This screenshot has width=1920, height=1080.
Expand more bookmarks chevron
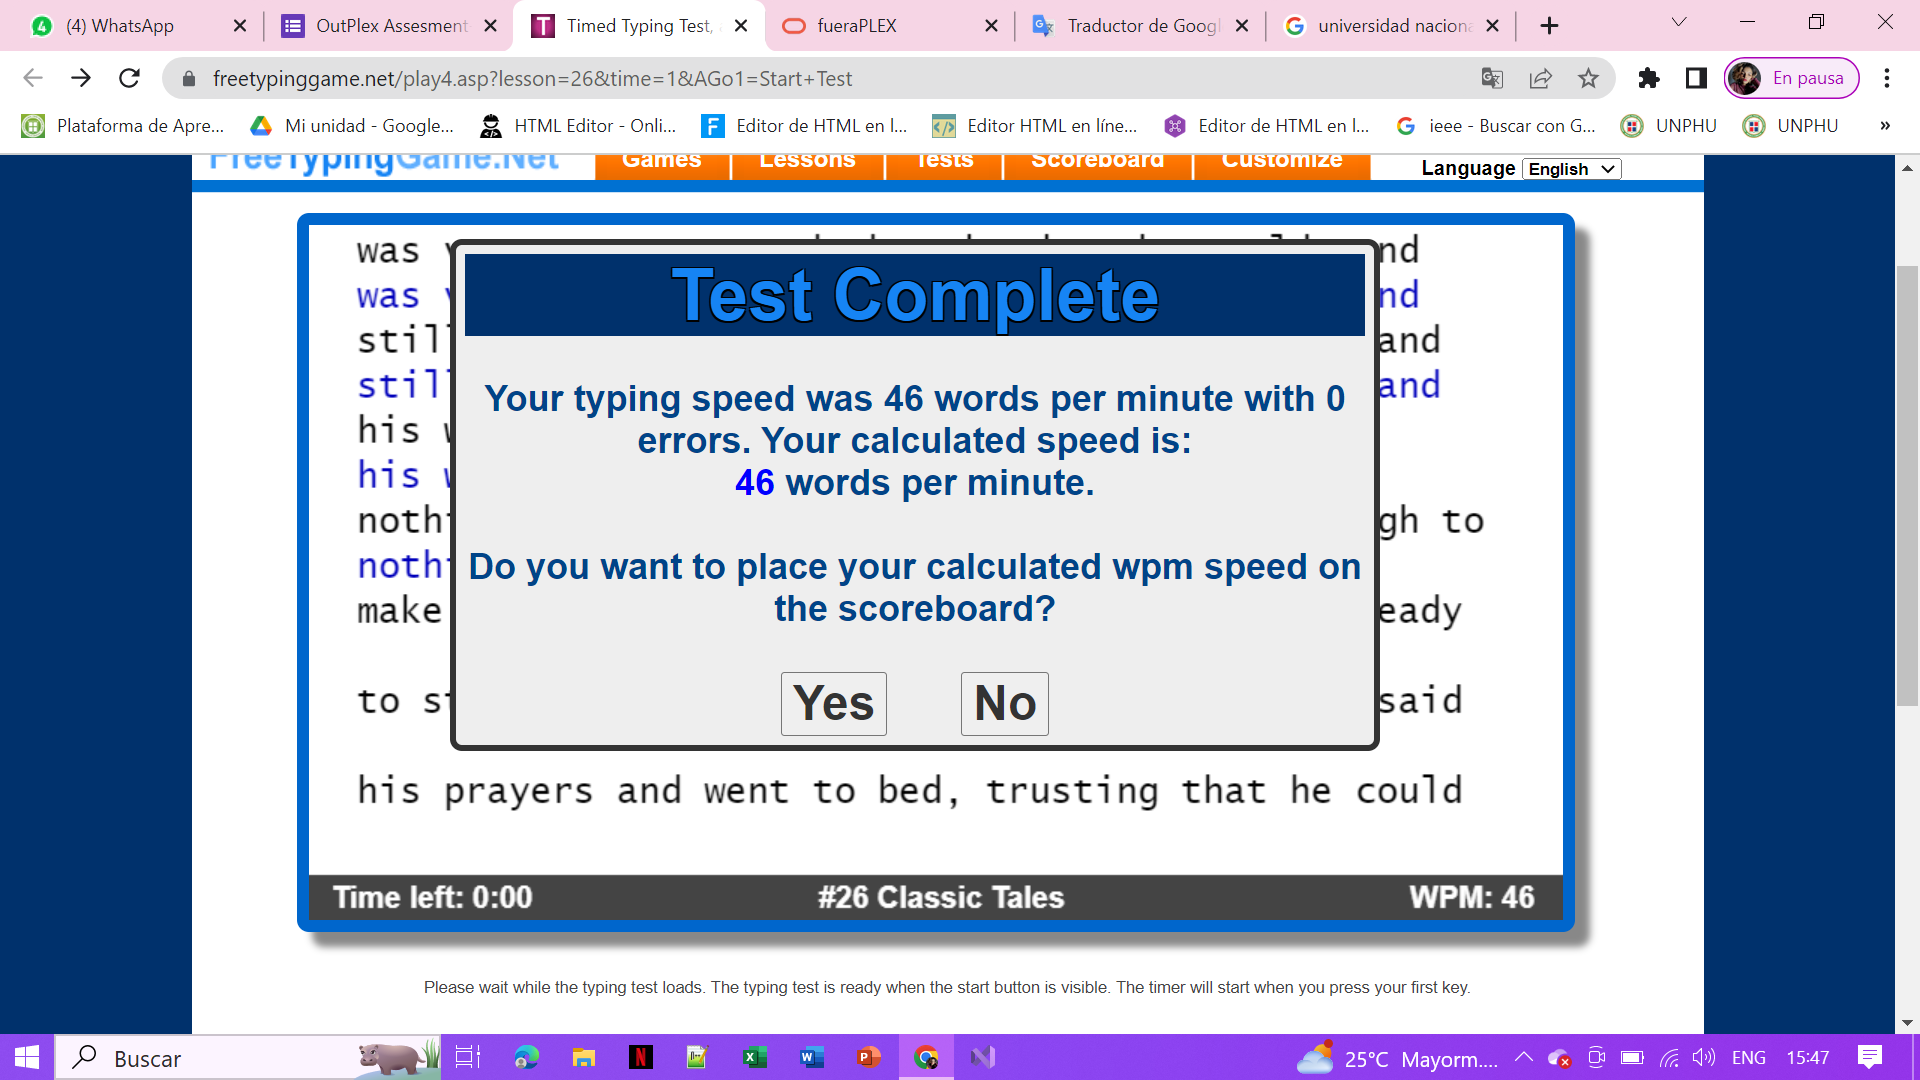point(1885,126)
